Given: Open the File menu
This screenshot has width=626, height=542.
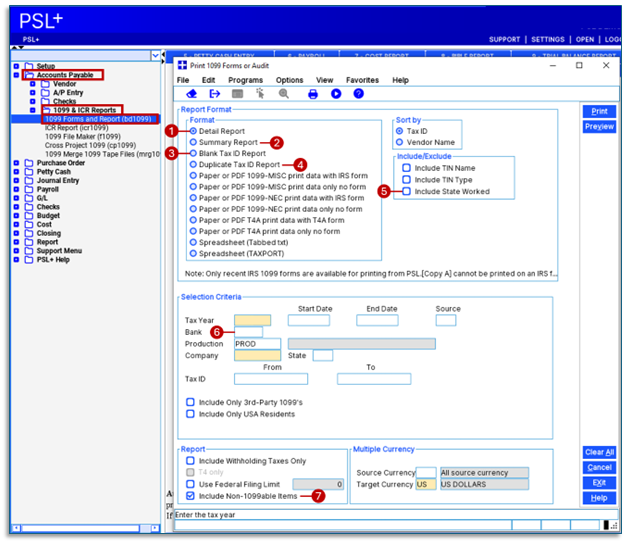Looking at the screenshot, I should coord(183,80).
